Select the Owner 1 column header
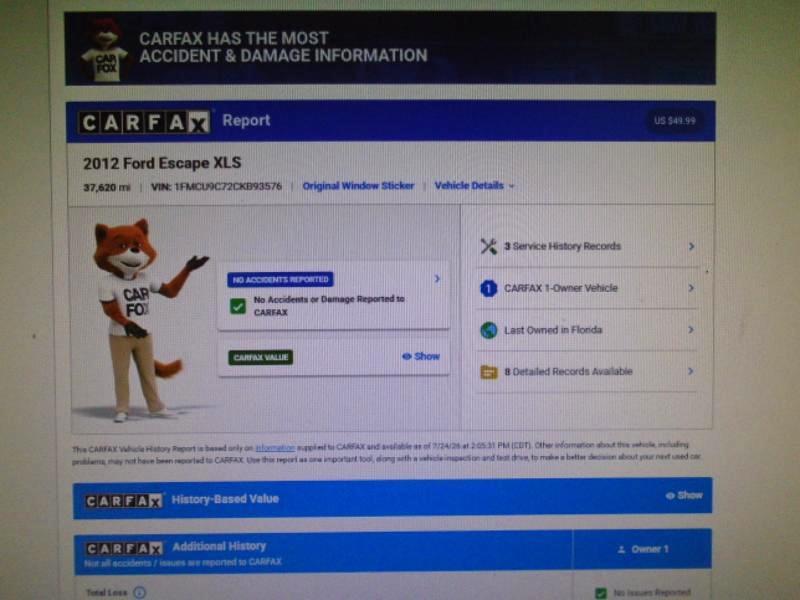The image size is (800, 600). (x=642, y=549)
